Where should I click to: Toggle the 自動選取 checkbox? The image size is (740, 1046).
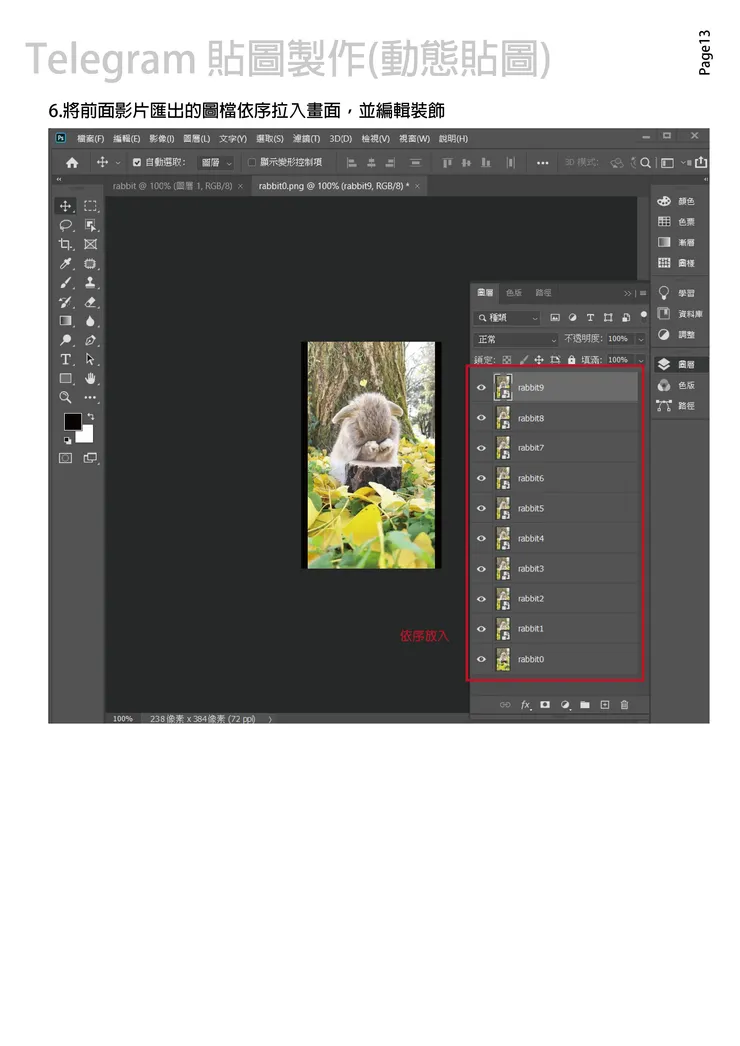point(137,162)
